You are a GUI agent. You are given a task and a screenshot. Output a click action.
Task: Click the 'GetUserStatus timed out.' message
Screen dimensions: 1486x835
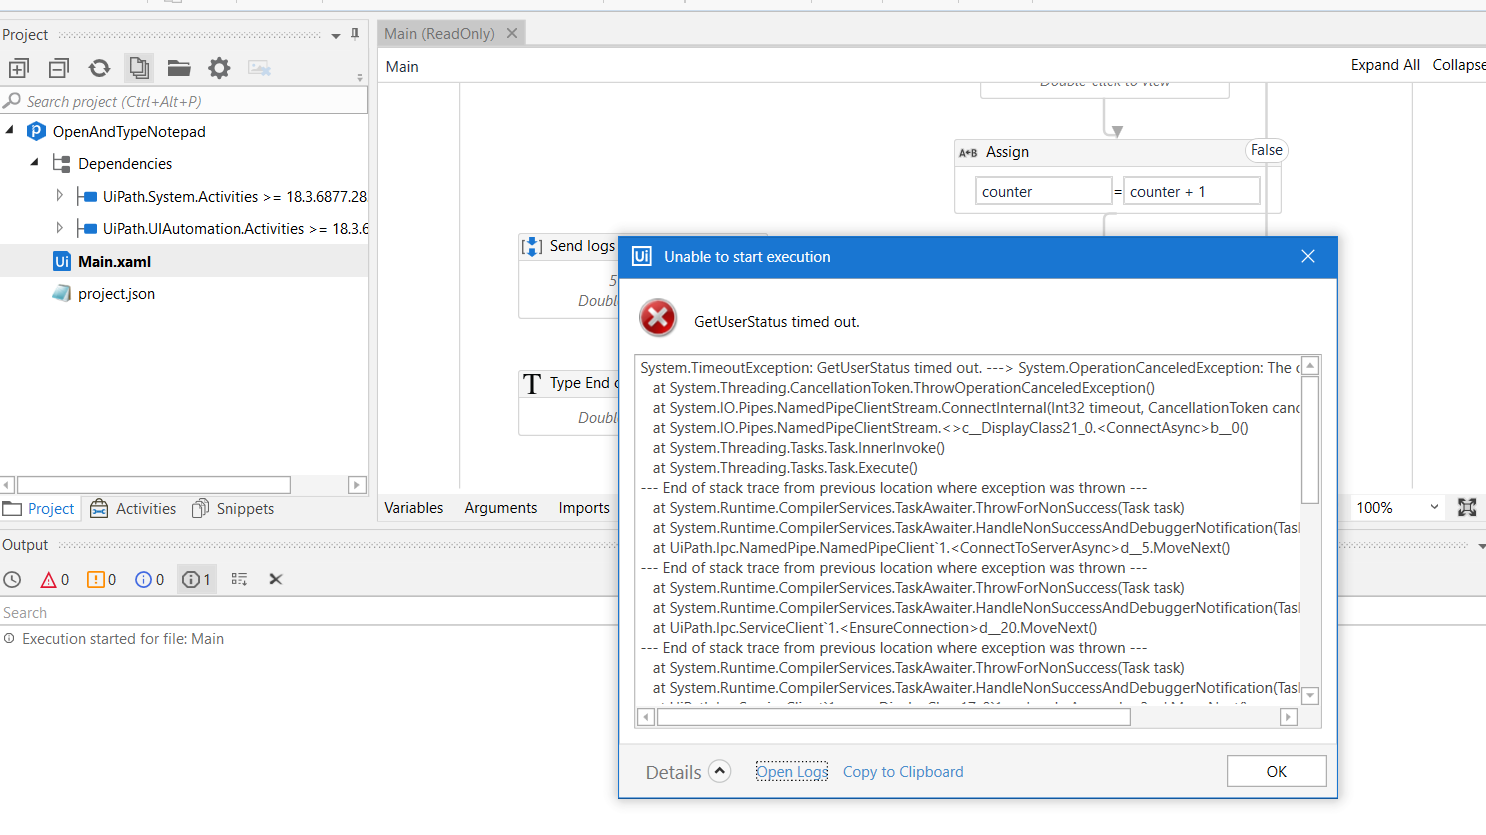[777, 322]
